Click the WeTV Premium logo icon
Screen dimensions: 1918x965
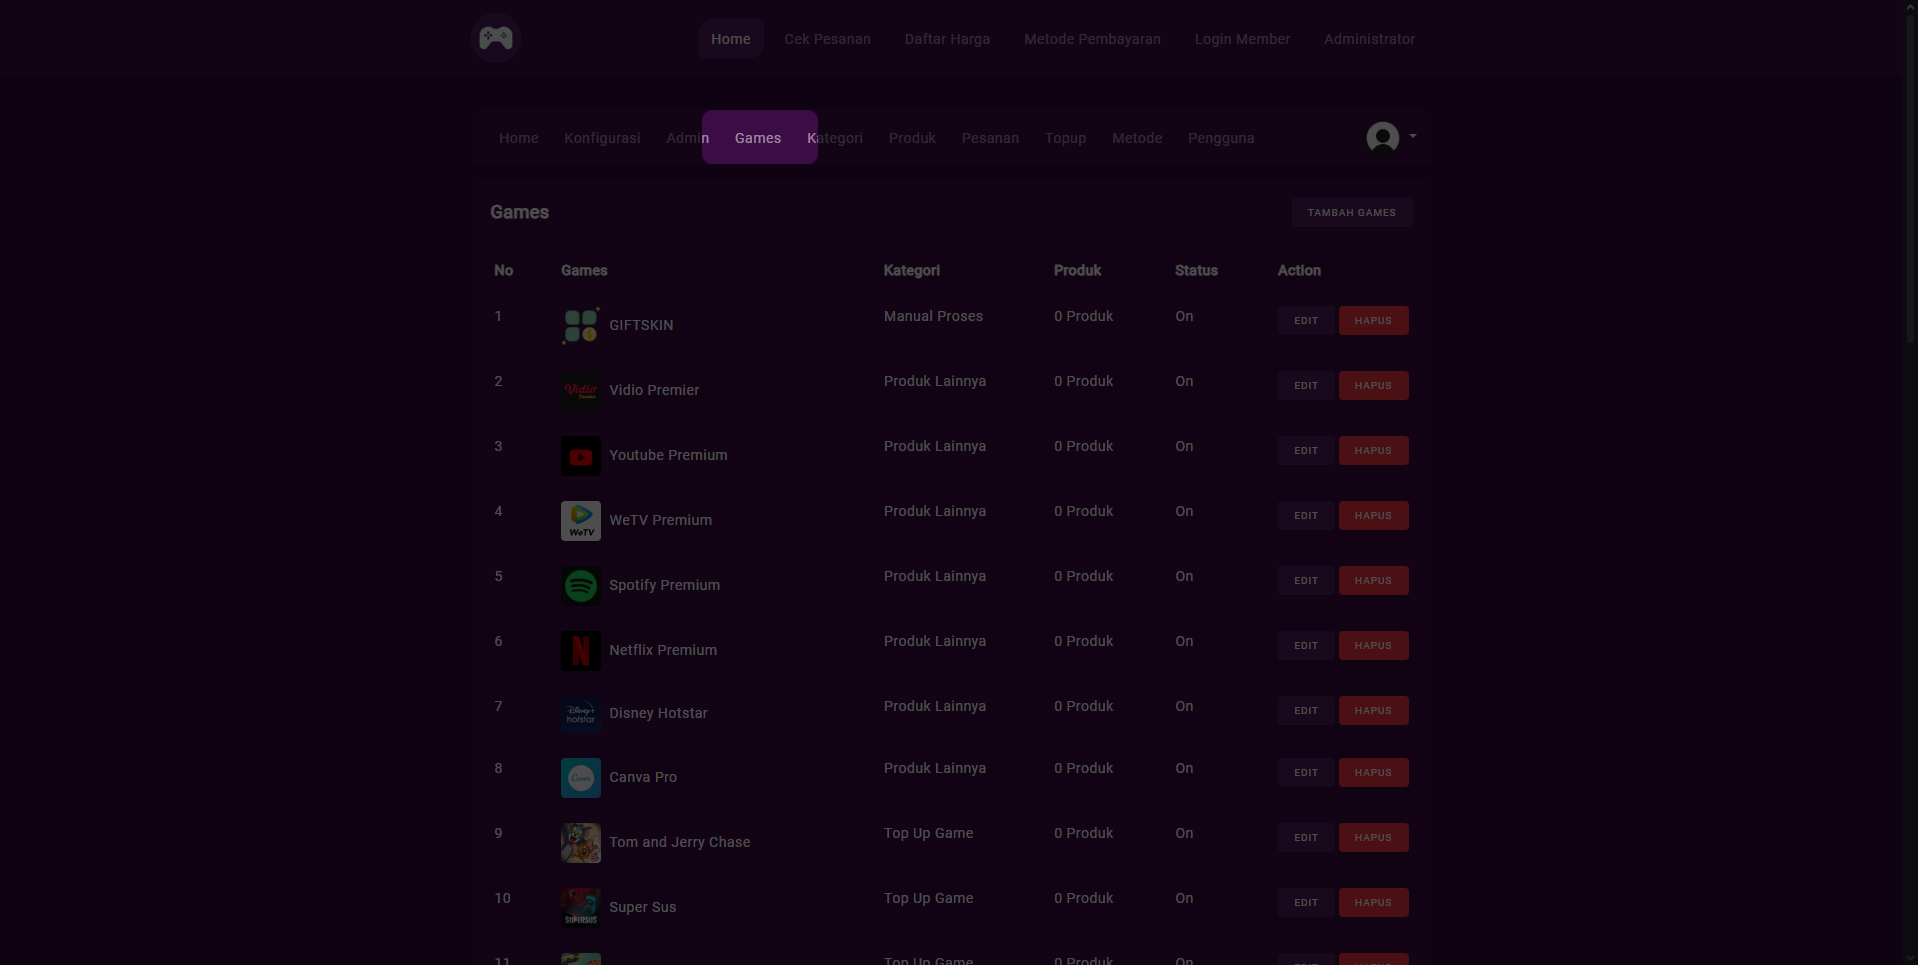coord(581,521)
